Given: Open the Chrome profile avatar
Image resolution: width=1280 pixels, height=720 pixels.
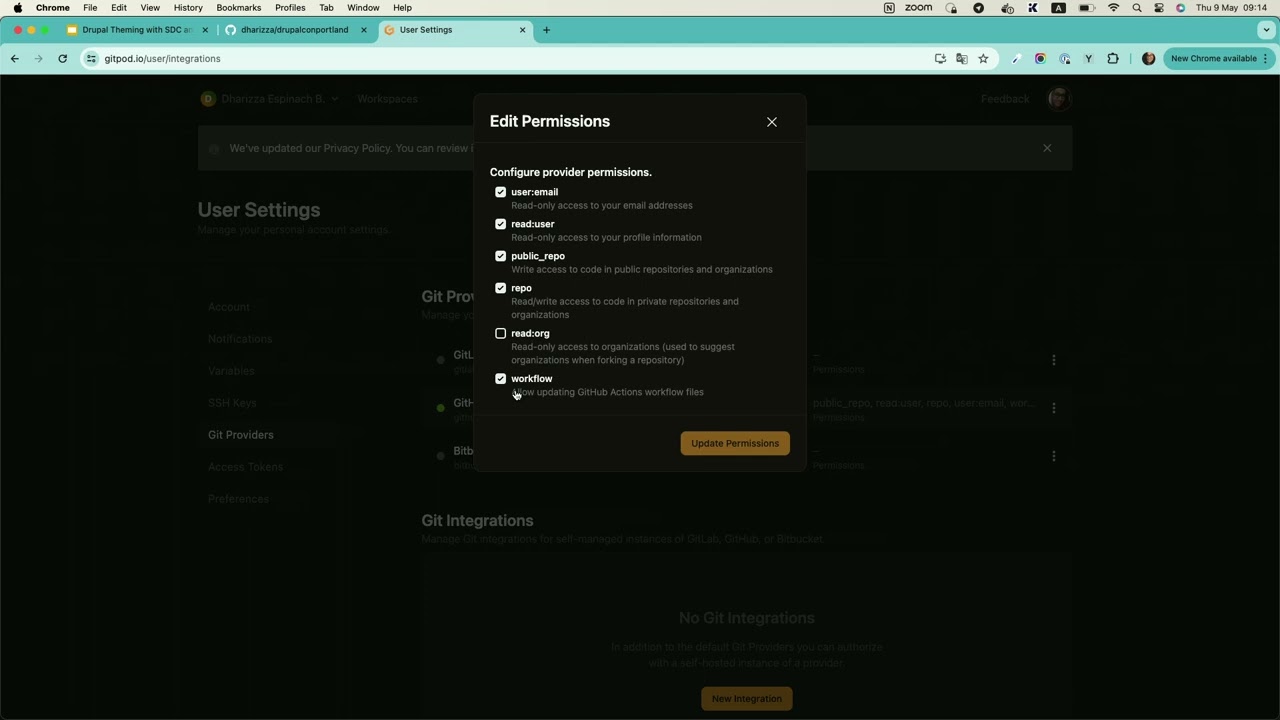Looking at the screenshot, I should point(1148,59).
